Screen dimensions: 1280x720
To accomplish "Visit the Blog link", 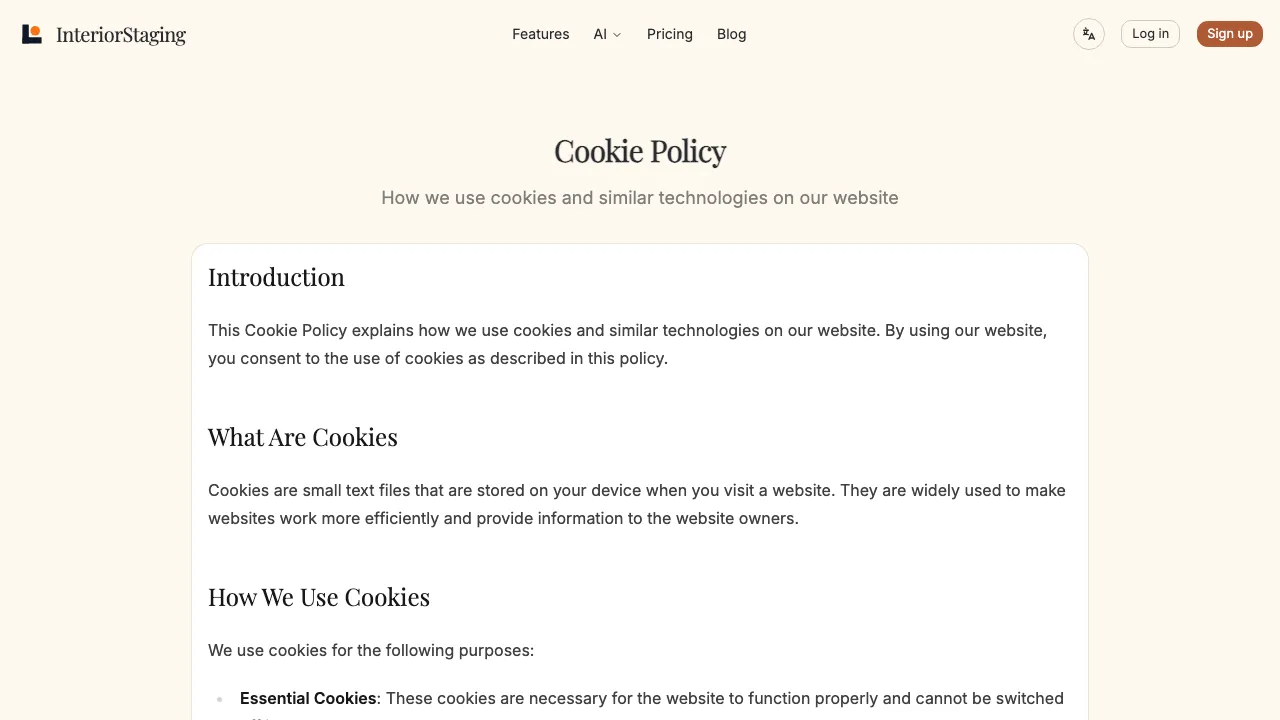I will coord(731,34).
